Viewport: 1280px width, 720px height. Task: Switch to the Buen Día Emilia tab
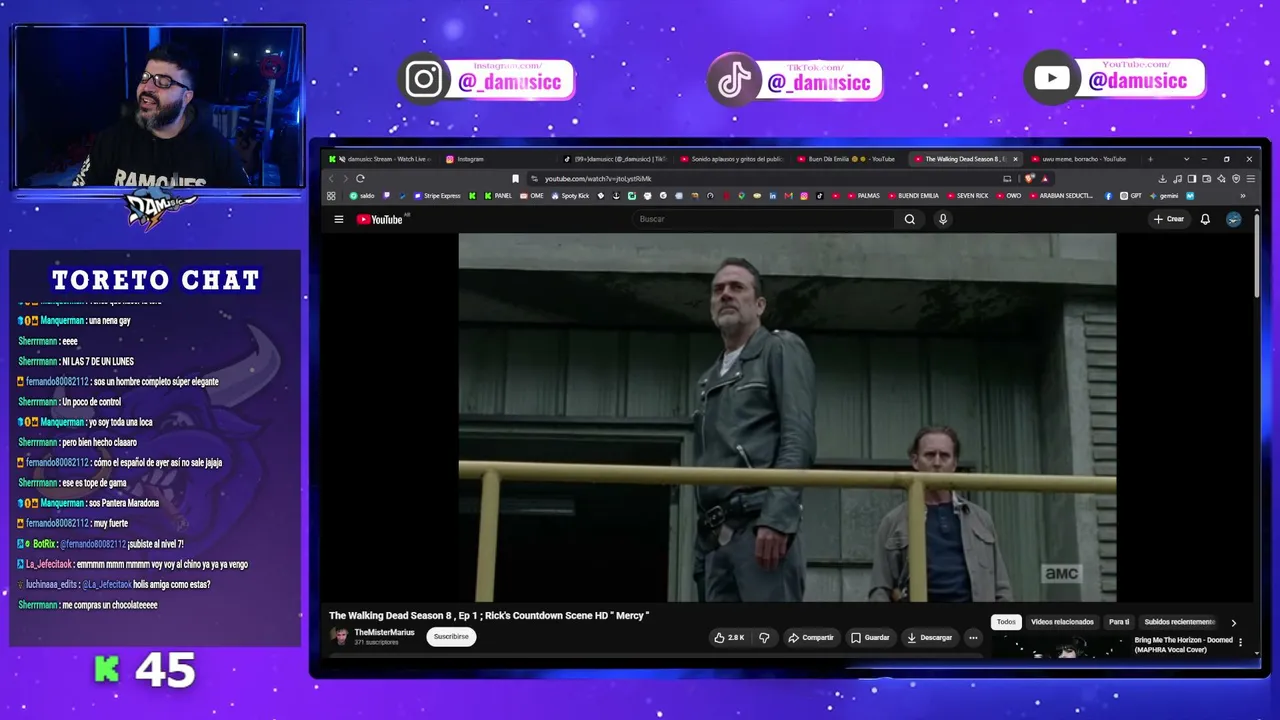[850, 159]
